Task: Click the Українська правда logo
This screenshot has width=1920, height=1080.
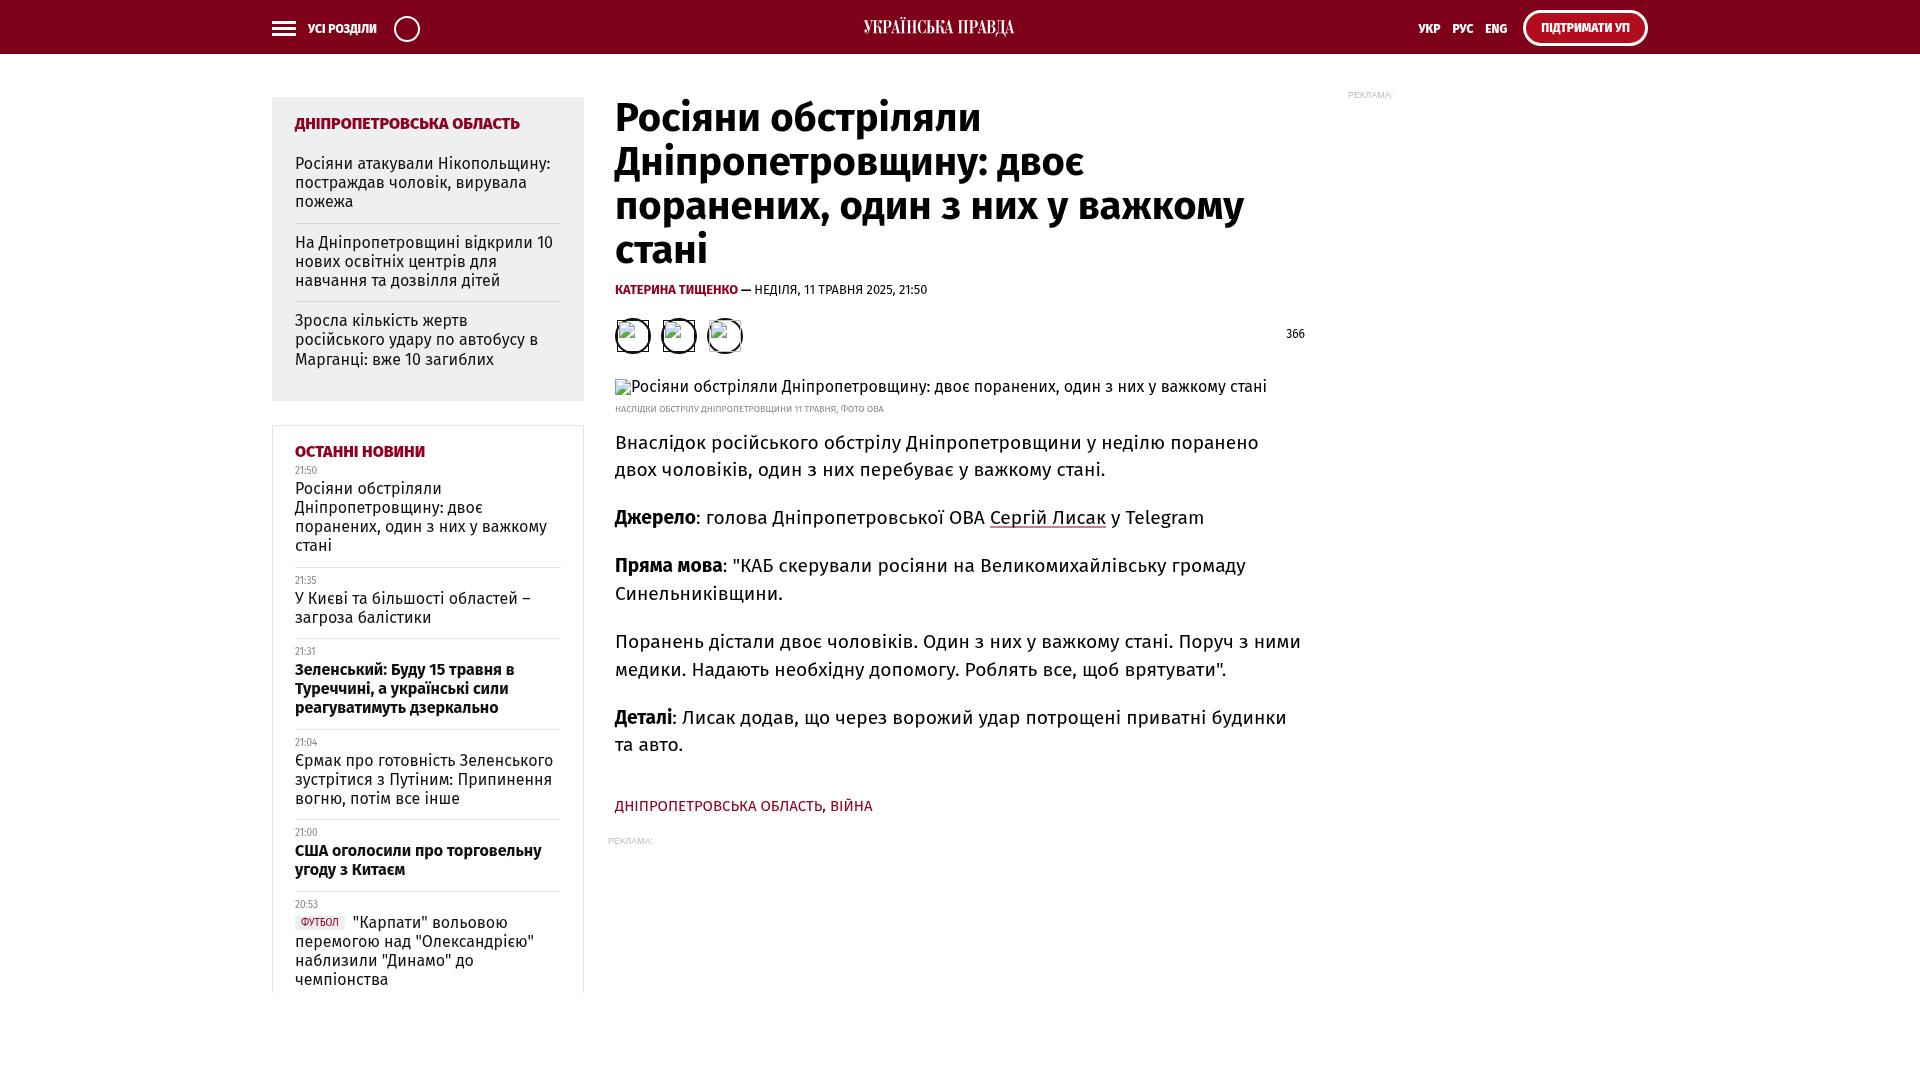Action: (x=938, y=28)
